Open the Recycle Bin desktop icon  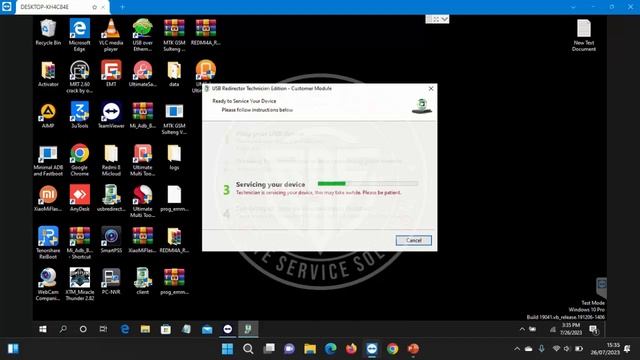[x=48, y=32]
